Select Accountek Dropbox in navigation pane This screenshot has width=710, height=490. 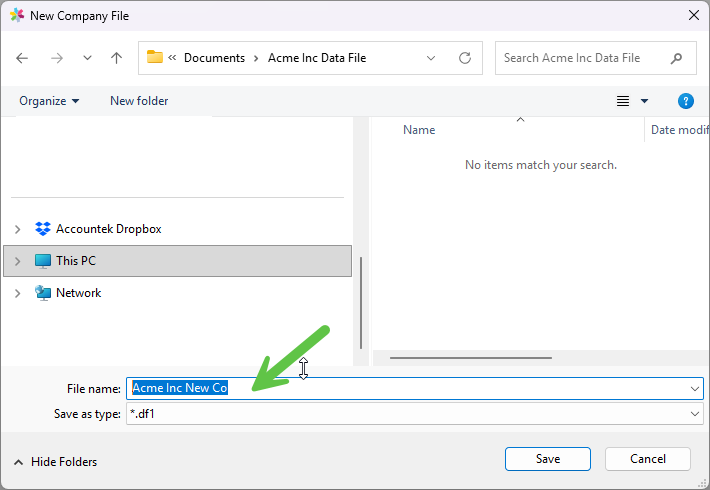click(x=108, y=229)
